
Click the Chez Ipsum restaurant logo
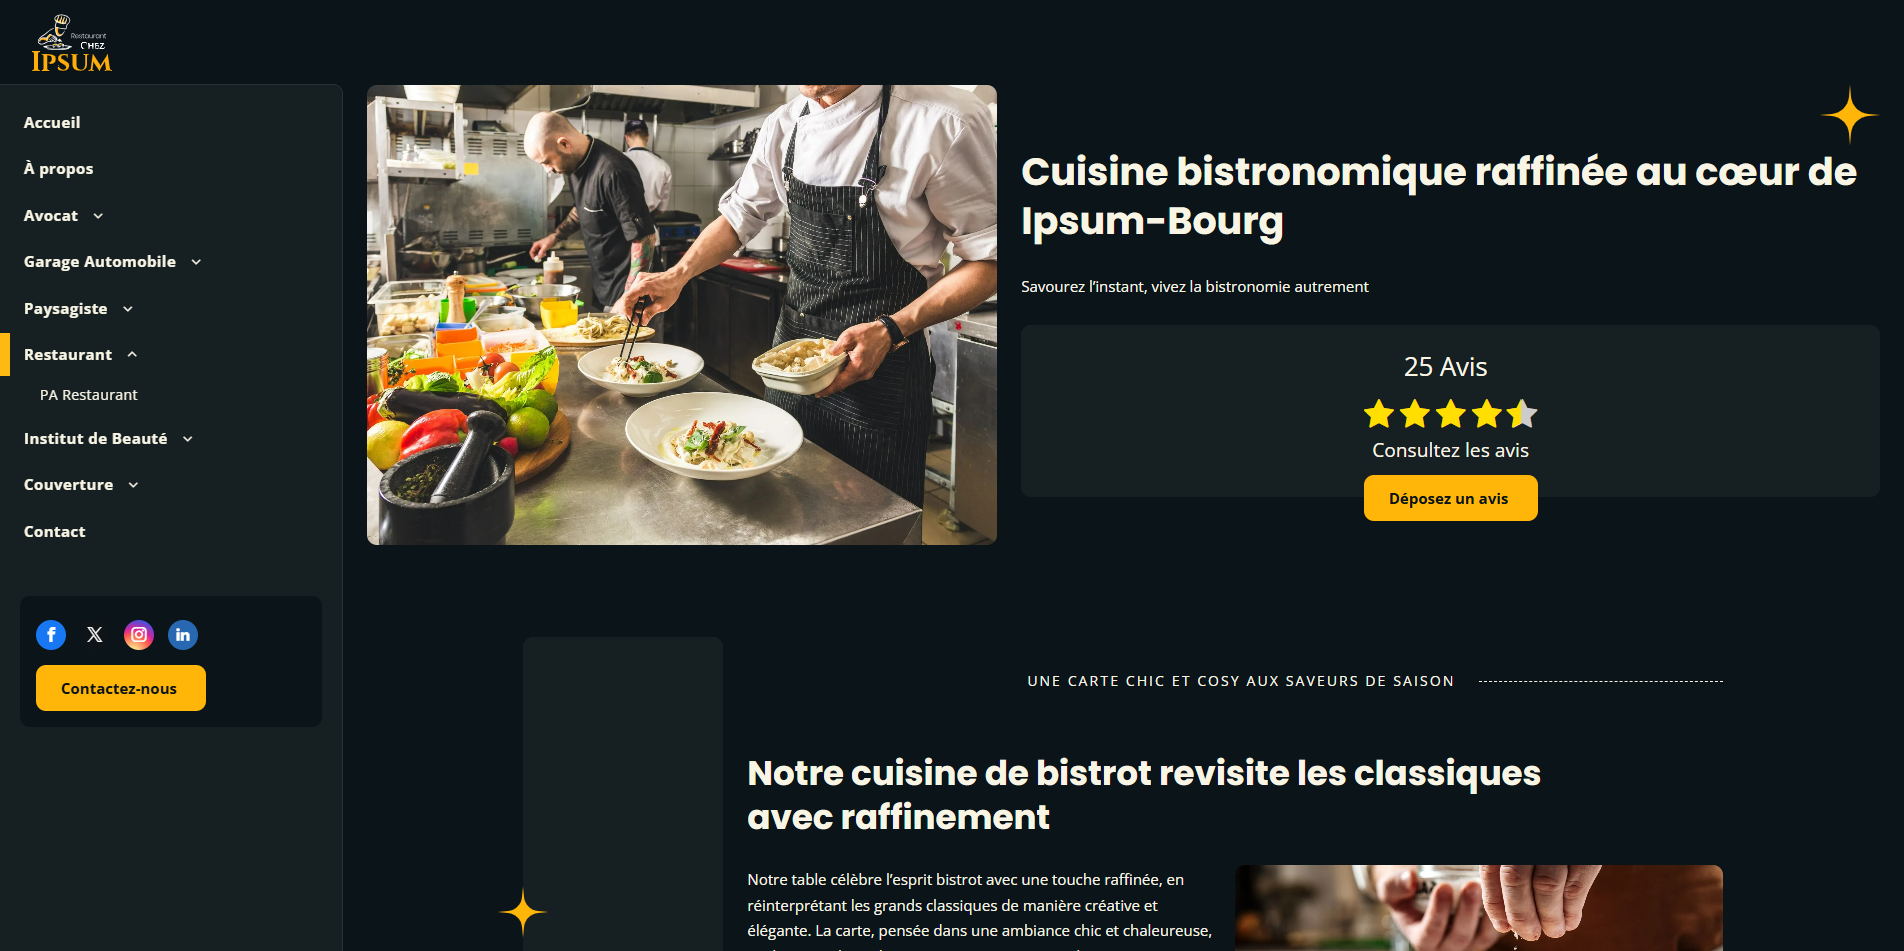click(x=71, y=44)
